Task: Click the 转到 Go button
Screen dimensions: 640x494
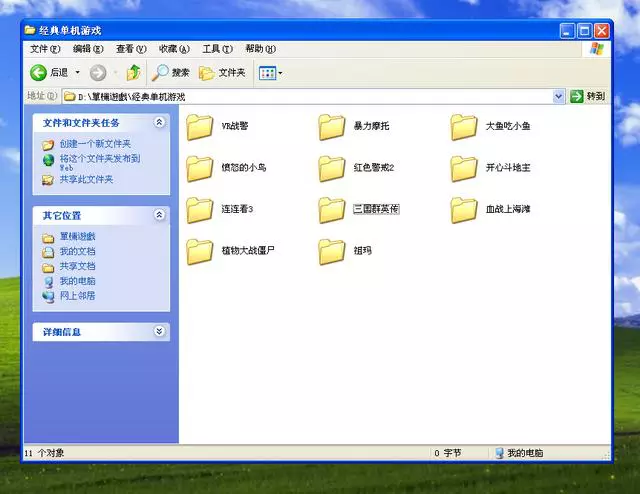Action: 588,96
